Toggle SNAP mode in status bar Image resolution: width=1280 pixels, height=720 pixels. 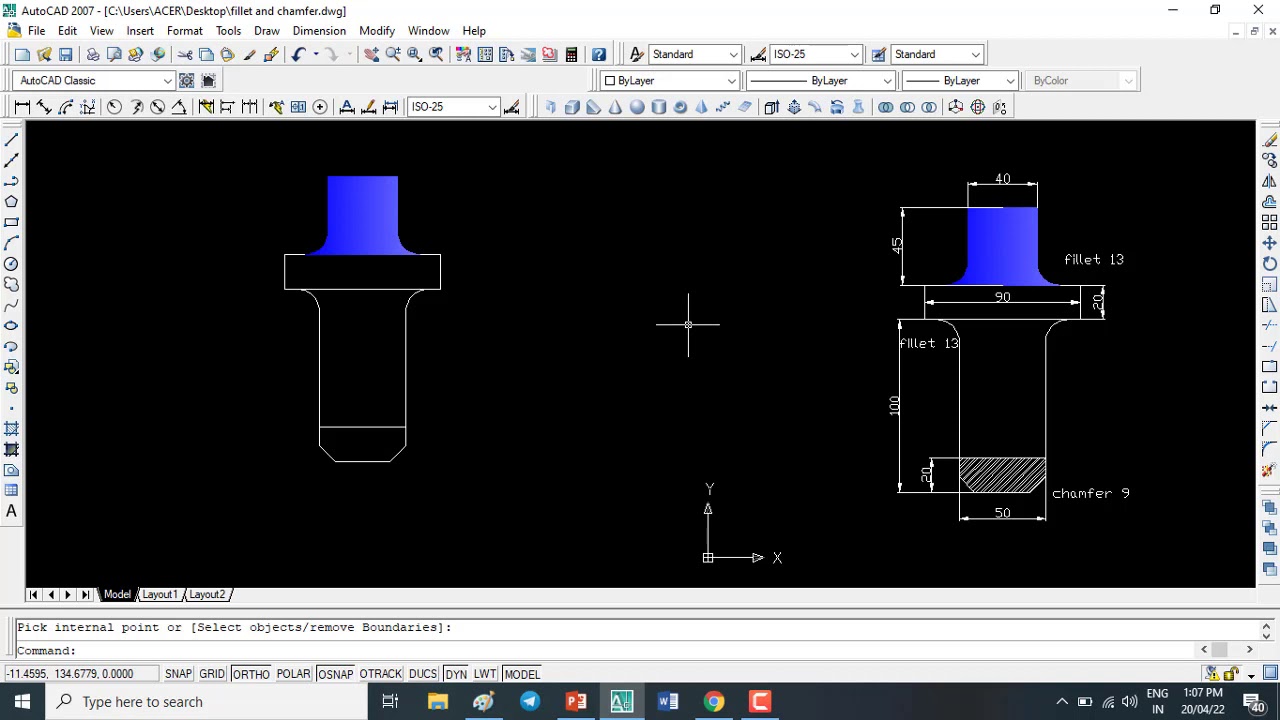click(178, 674)
